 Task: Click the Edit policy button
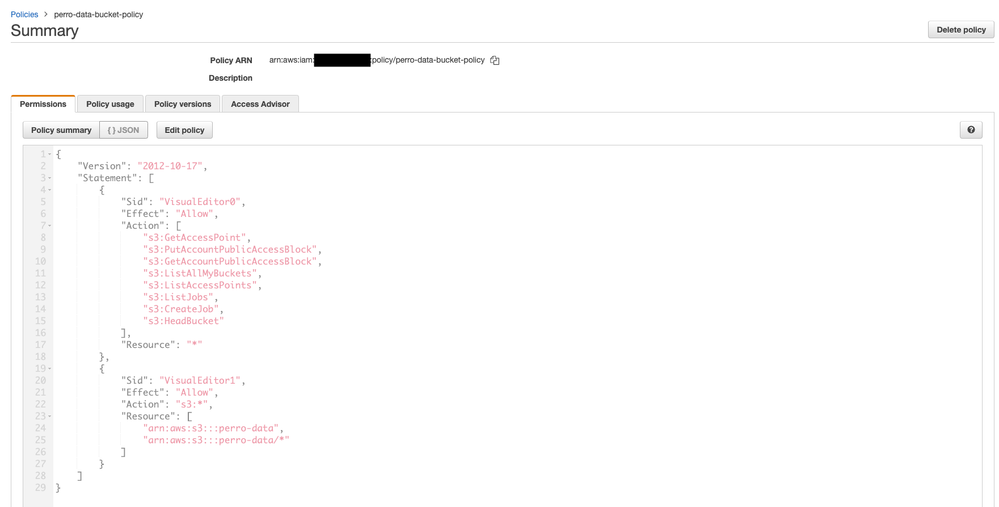(x=185, y=130)
